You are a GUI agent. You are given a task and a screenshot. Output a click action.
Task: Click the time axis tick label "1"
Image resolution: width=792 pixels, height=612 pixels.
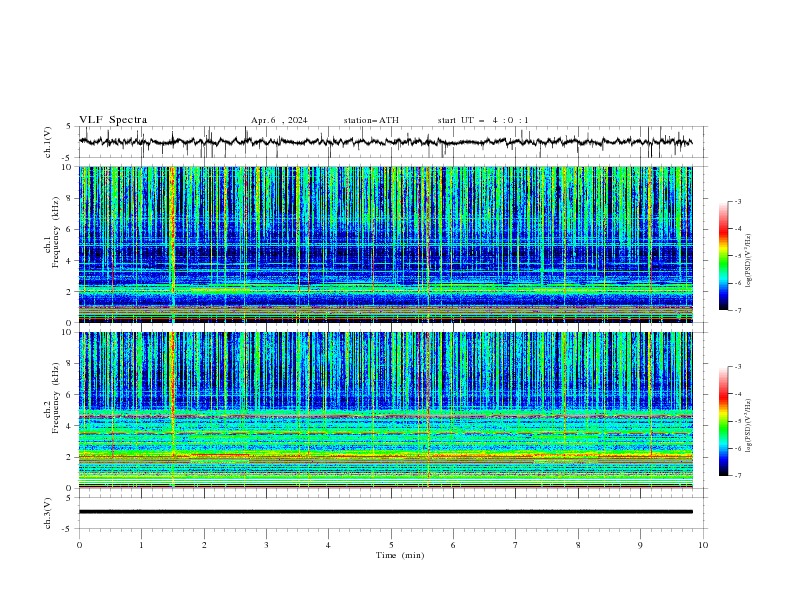coord(141,545)
